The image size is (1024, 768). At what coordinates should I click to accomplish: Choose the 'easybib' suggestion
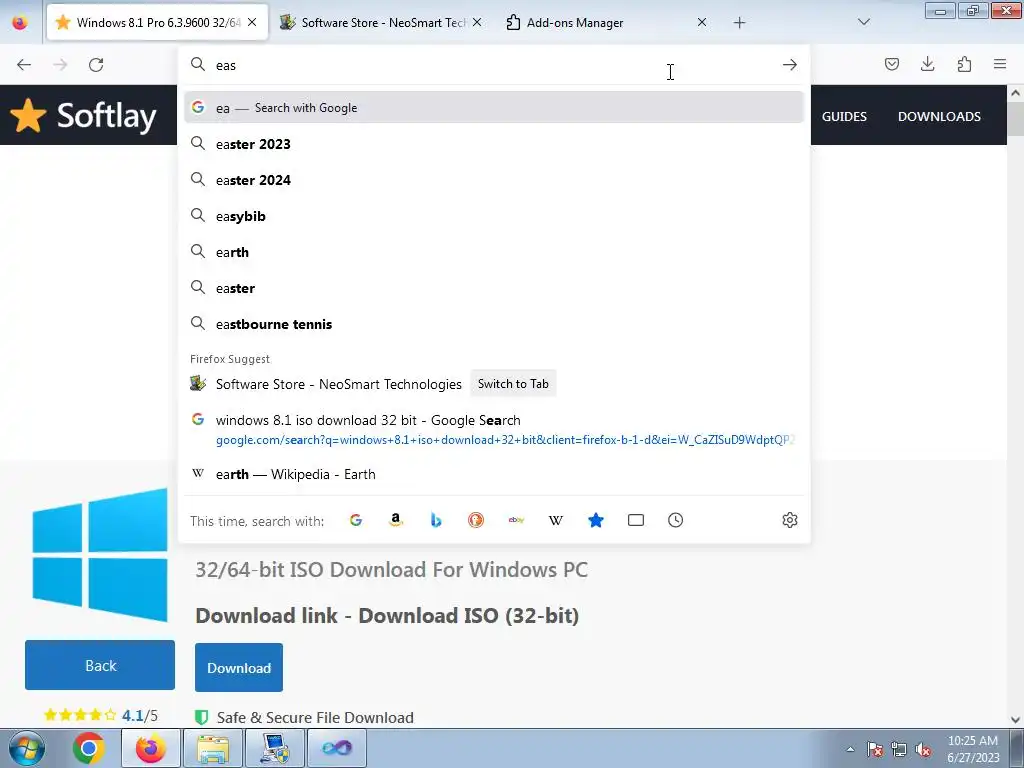[494, 216]
